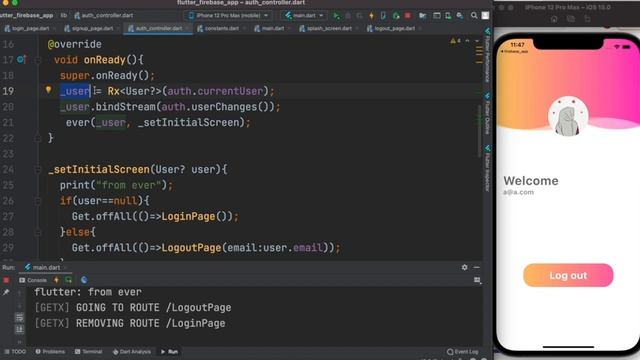Screen dimensions: 640x360
Task: Click the lightbulb quick-fix icon on line 19
Action: coord(48,90)
